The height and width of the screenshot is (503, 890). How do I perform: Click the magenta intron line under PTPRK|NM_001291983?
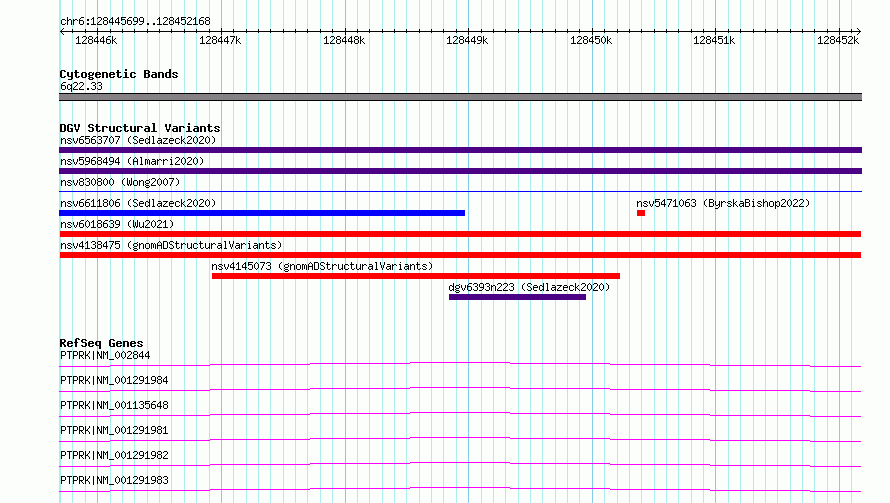pyautogui.click(x=460, y=489)
